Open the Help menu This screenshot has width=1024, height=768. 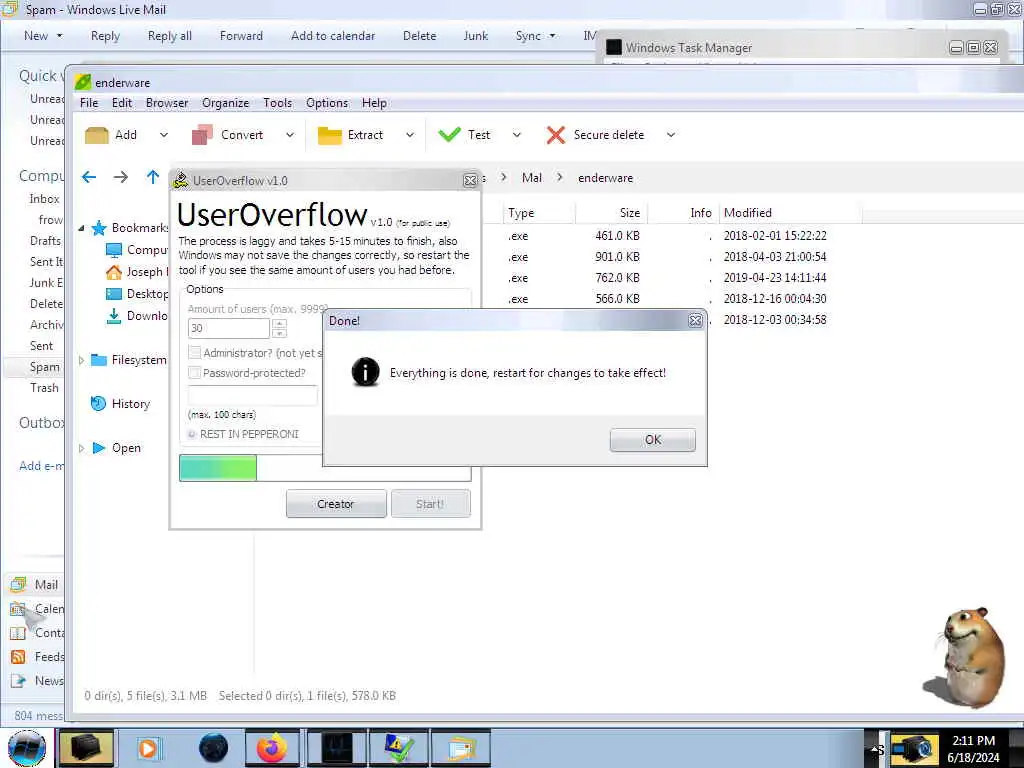(x=374, y=103)
